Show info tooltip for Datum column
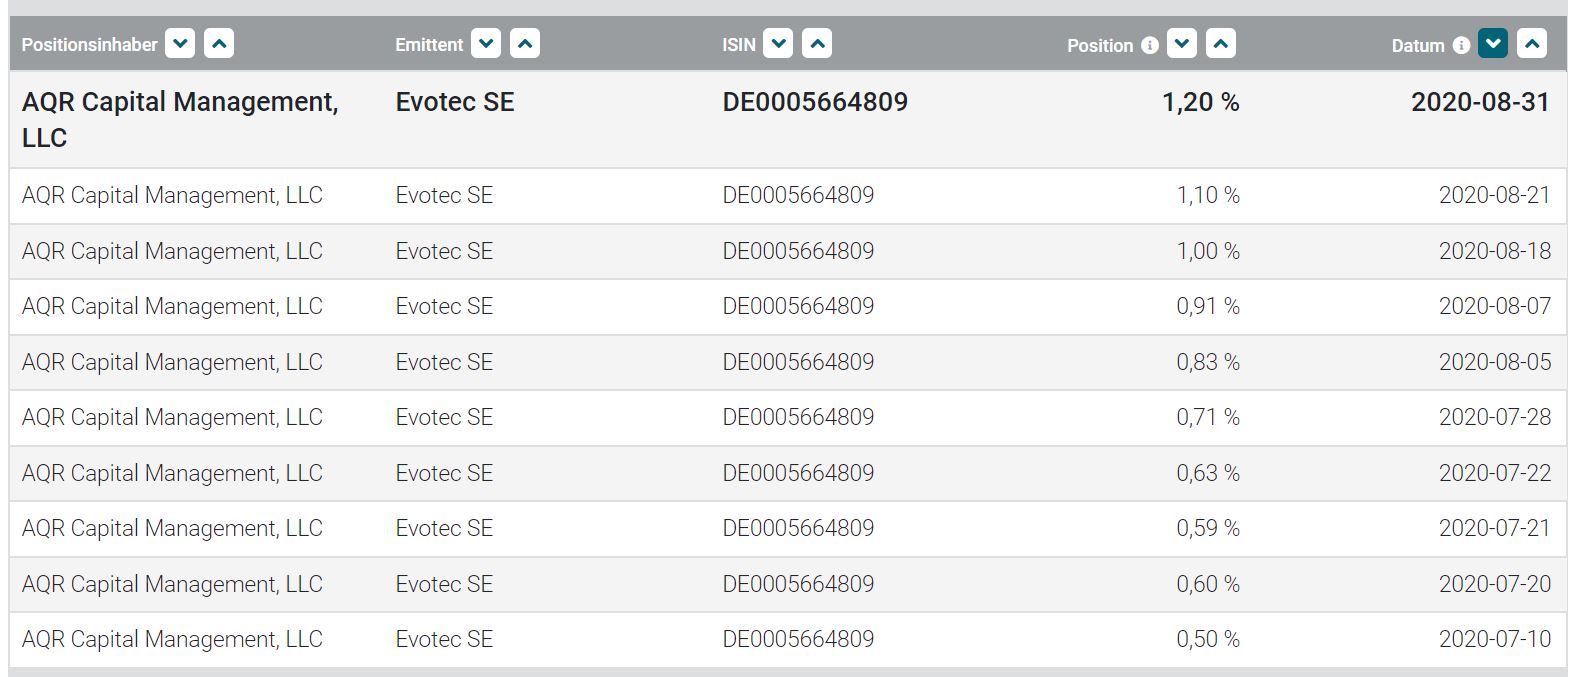This screenshot has width=1585, height=677. 1461,45
